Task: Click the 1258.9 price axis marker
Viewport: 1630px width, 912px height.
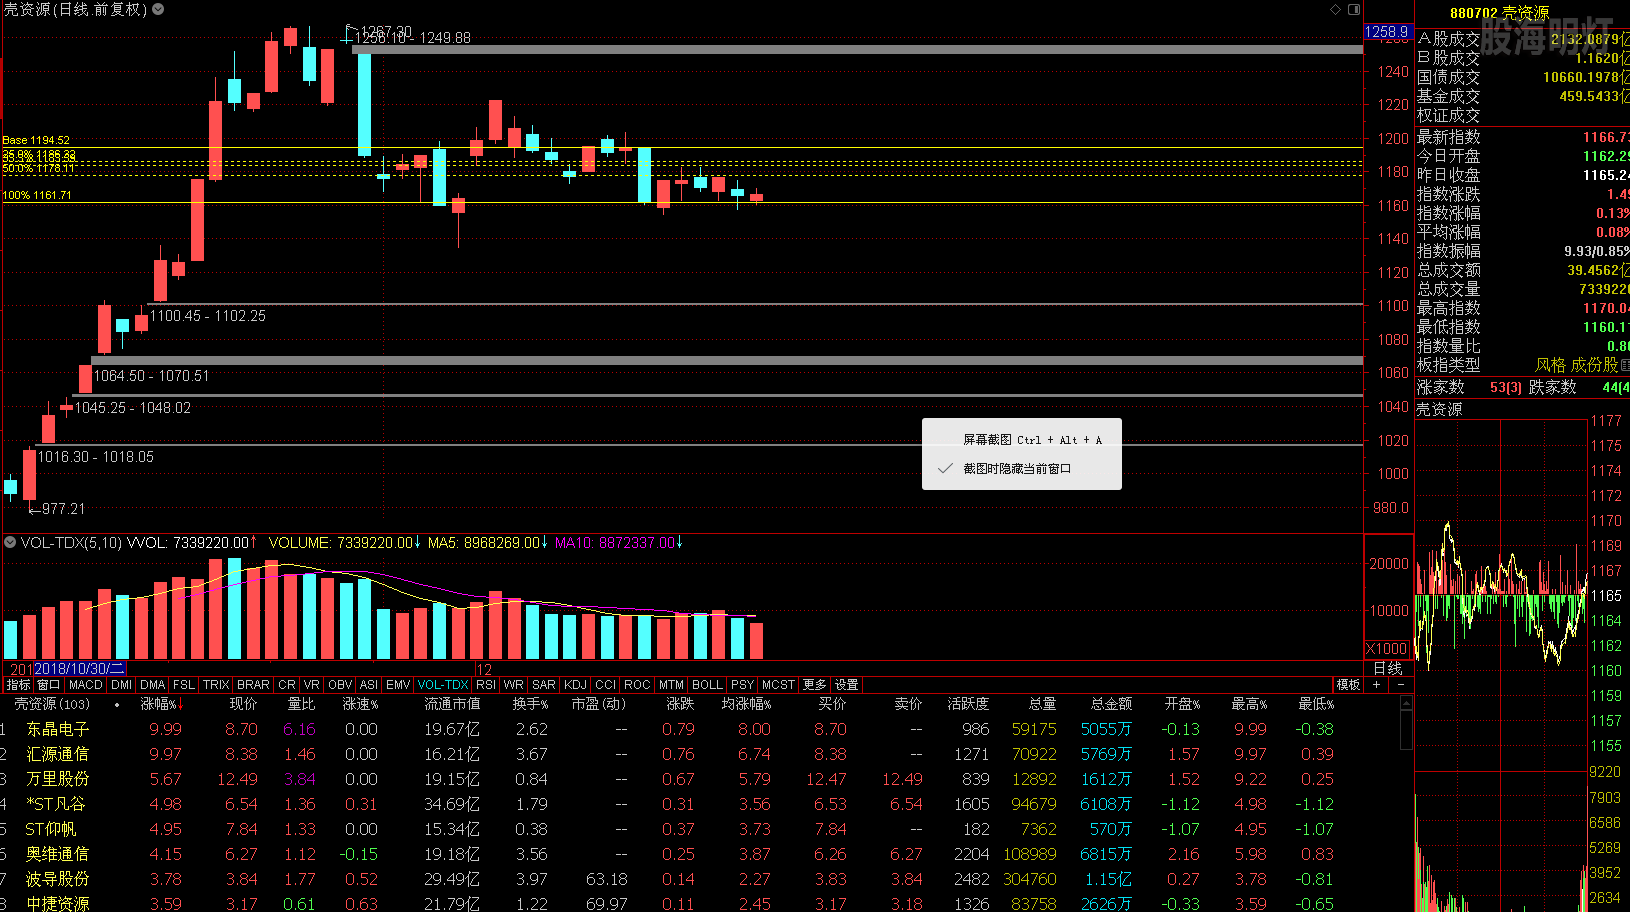Action: point(1387,32)
